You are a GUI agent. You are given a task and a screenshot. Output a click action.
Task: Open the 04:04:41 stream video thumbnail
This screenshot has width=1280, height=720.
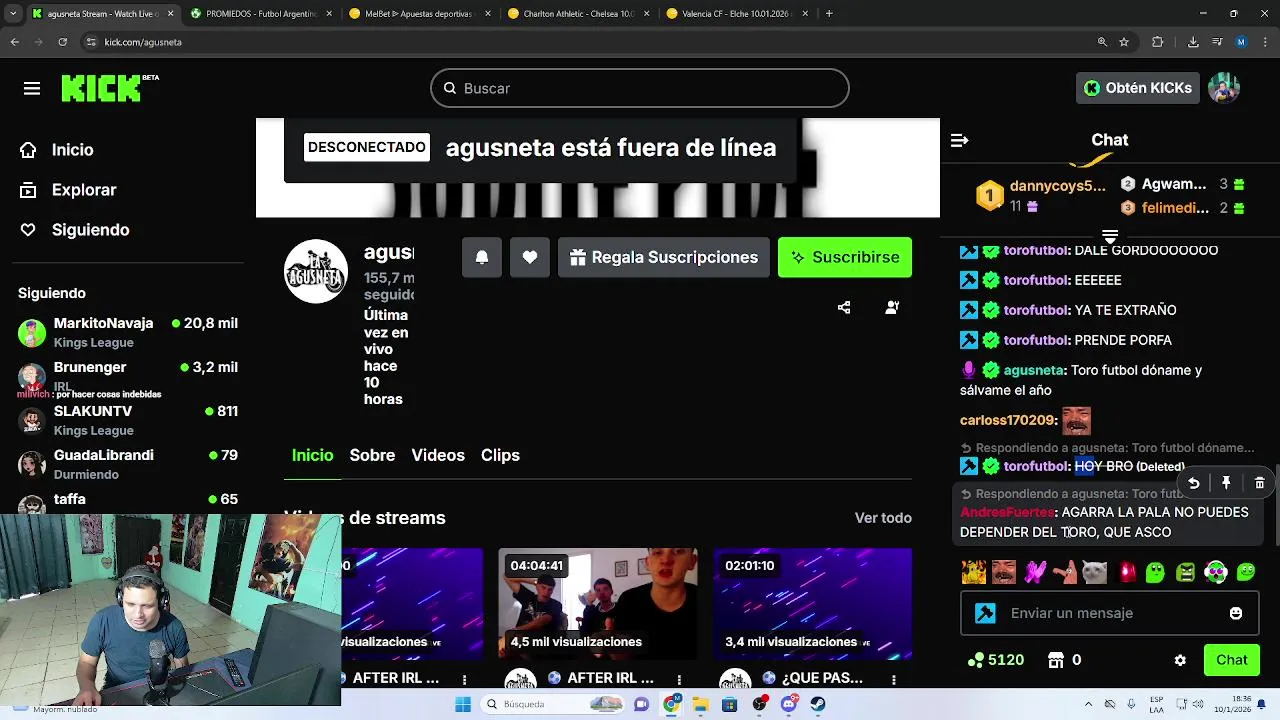598,603
